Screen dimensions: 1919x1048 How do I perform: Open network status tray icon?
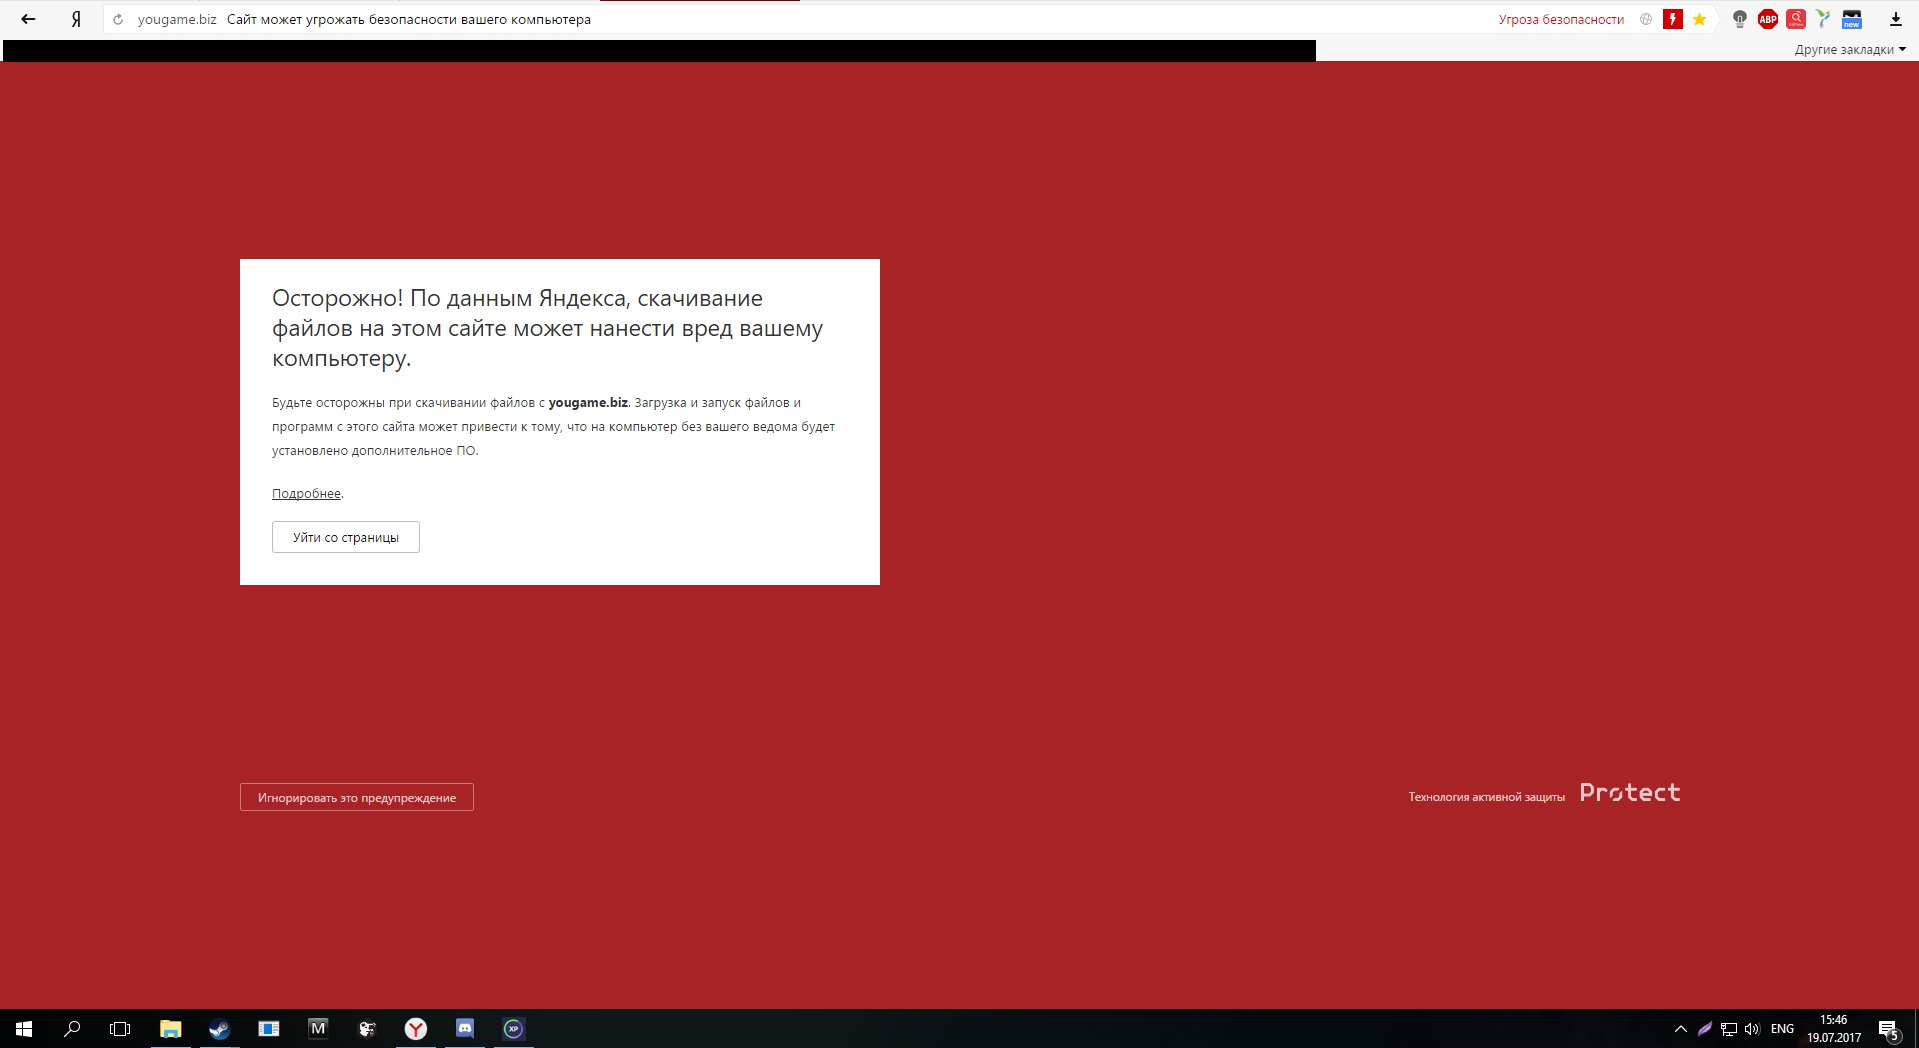click(1729, 1028)
